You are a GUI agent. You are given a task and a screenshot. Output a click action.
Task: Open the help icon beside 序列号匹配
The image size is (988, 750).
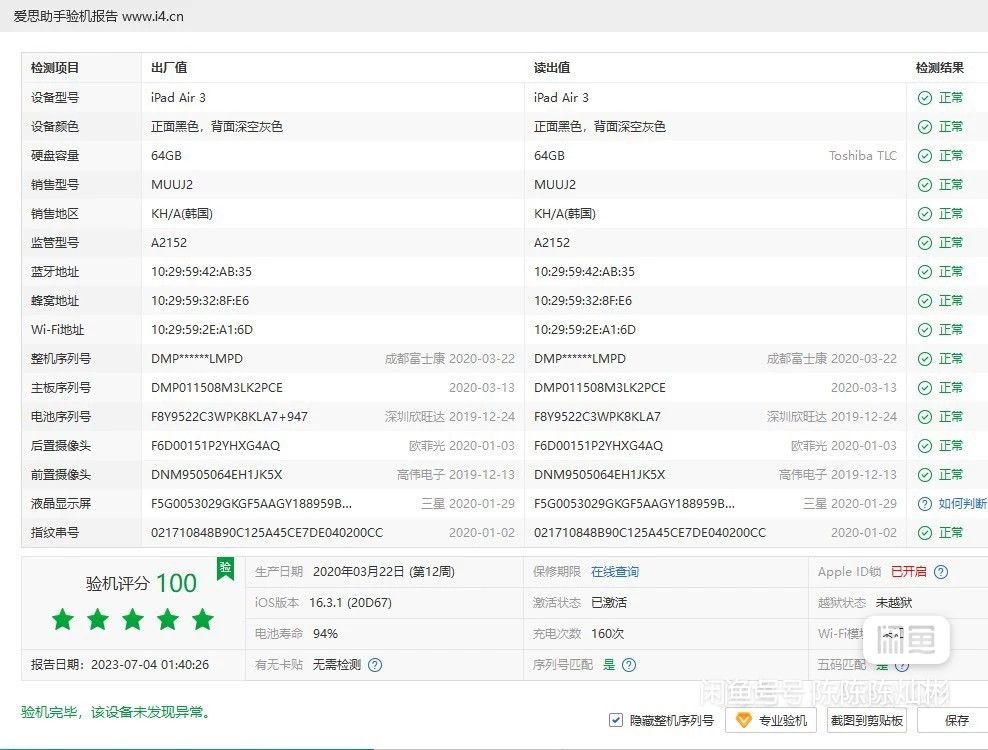(x=629, y=665)
